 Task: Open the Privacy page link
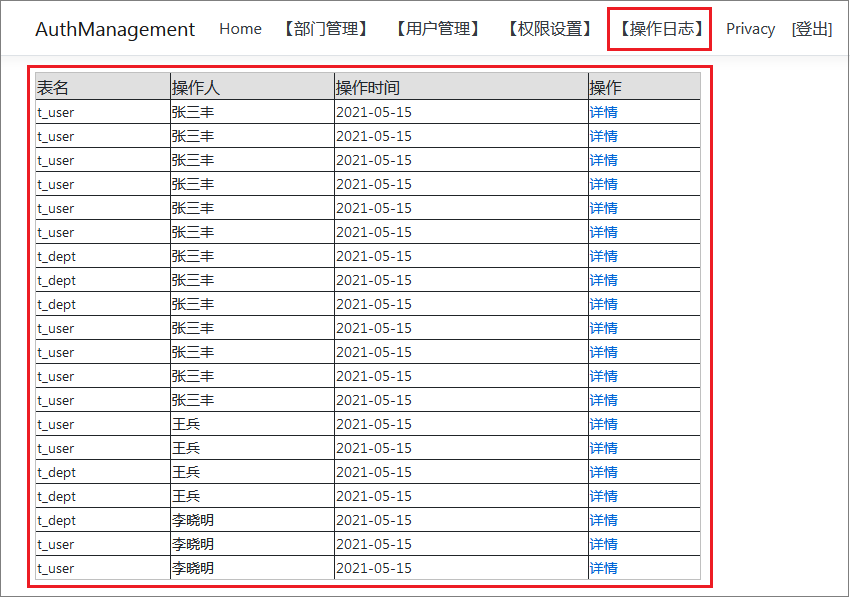coord(750,29)
